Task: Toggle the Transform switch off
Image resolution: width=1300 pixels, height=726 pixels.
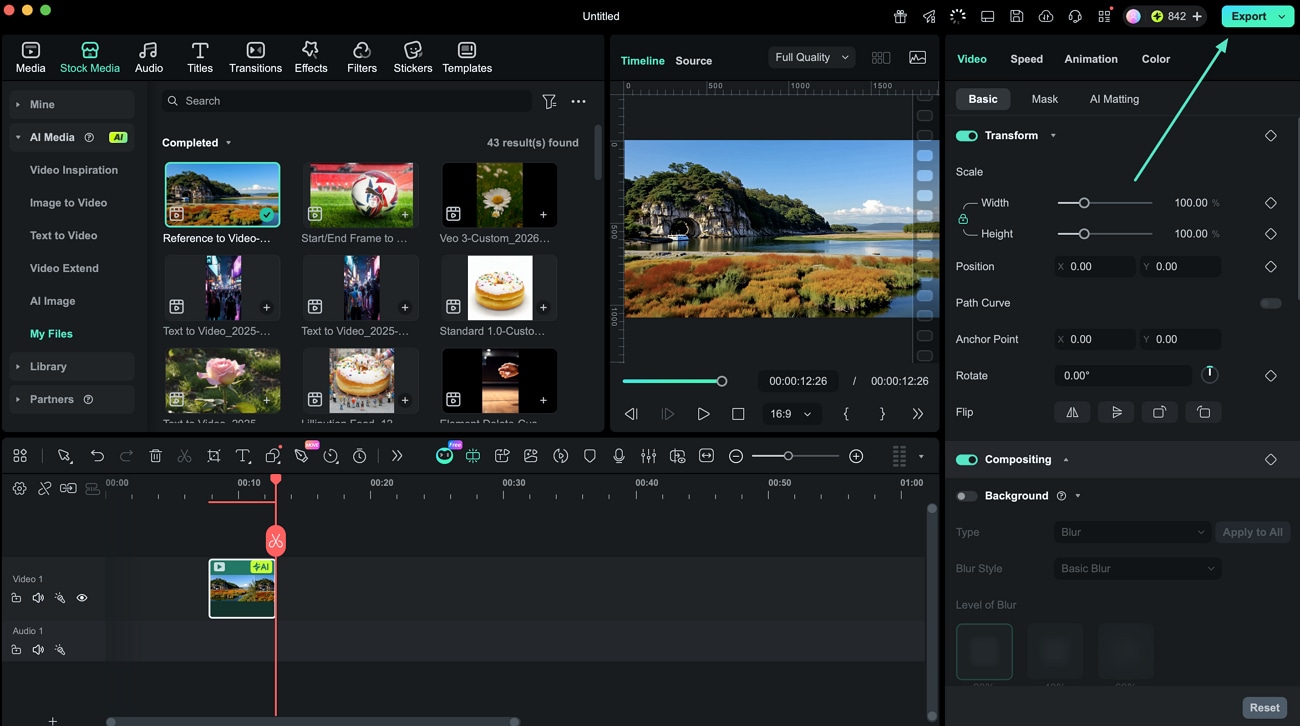Action: pos(966,136)
